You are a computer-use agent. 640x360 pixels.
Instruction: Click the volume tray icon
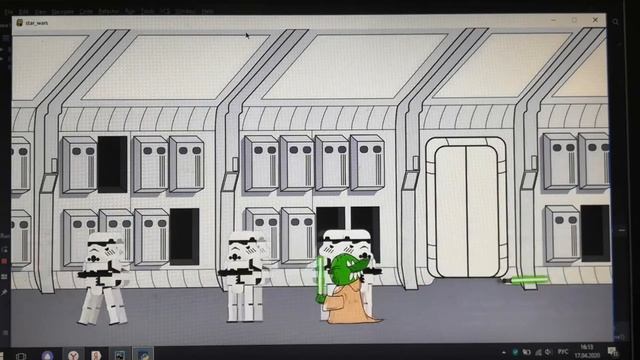click(x=548, y=352)
